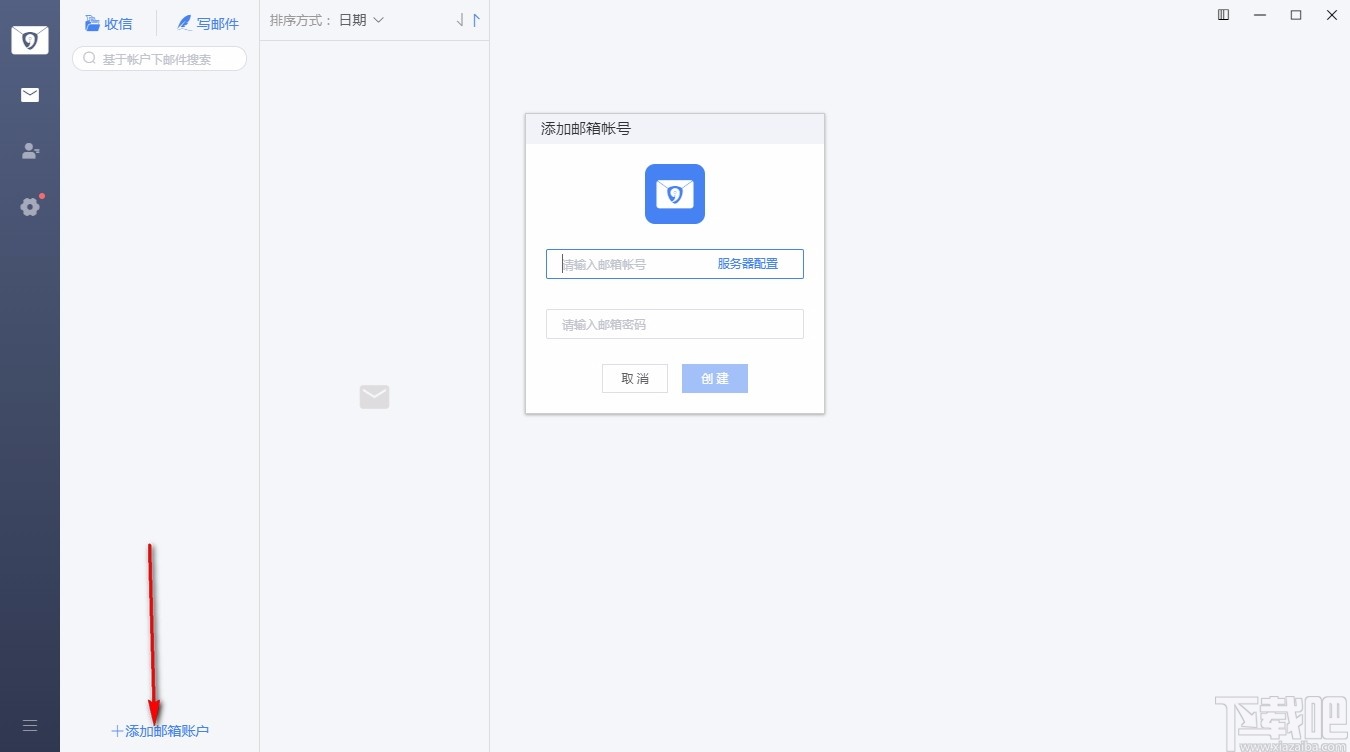Minimize the mail client window
1350x752 pixels.
coord(1260,15)
